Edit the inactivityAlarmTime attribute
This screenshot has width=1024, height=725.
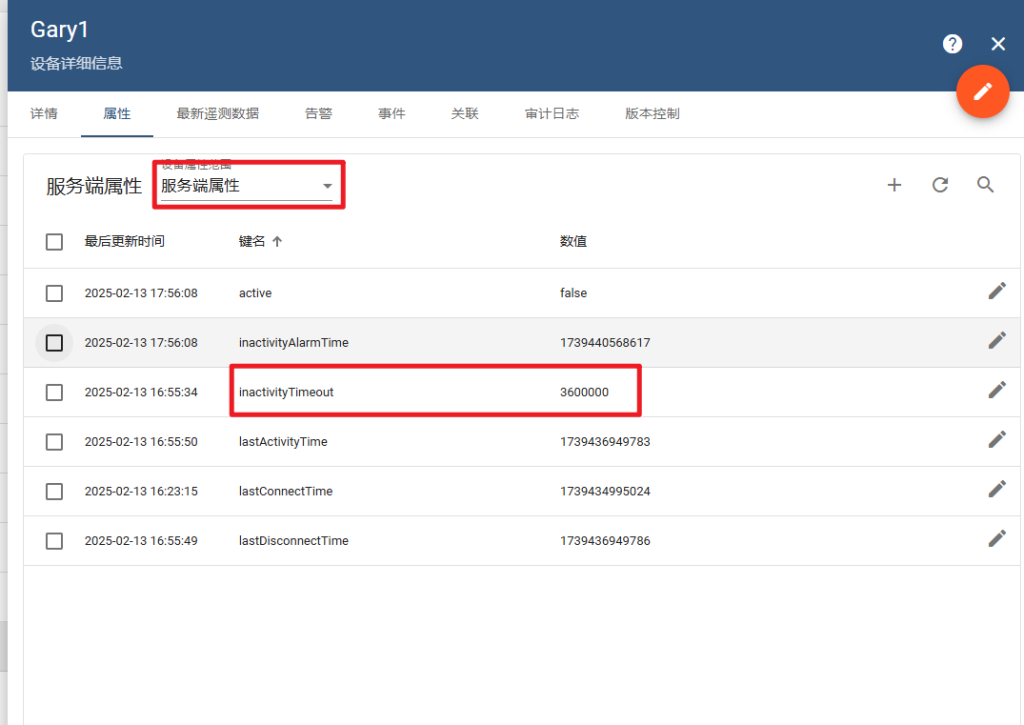click(x=997, y=340)
